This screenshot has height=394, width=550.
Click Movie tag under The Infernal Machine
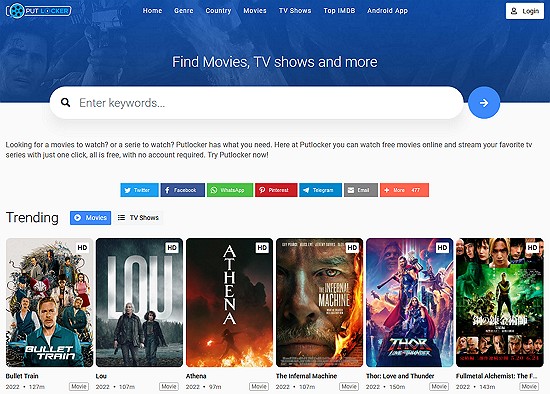349,386
